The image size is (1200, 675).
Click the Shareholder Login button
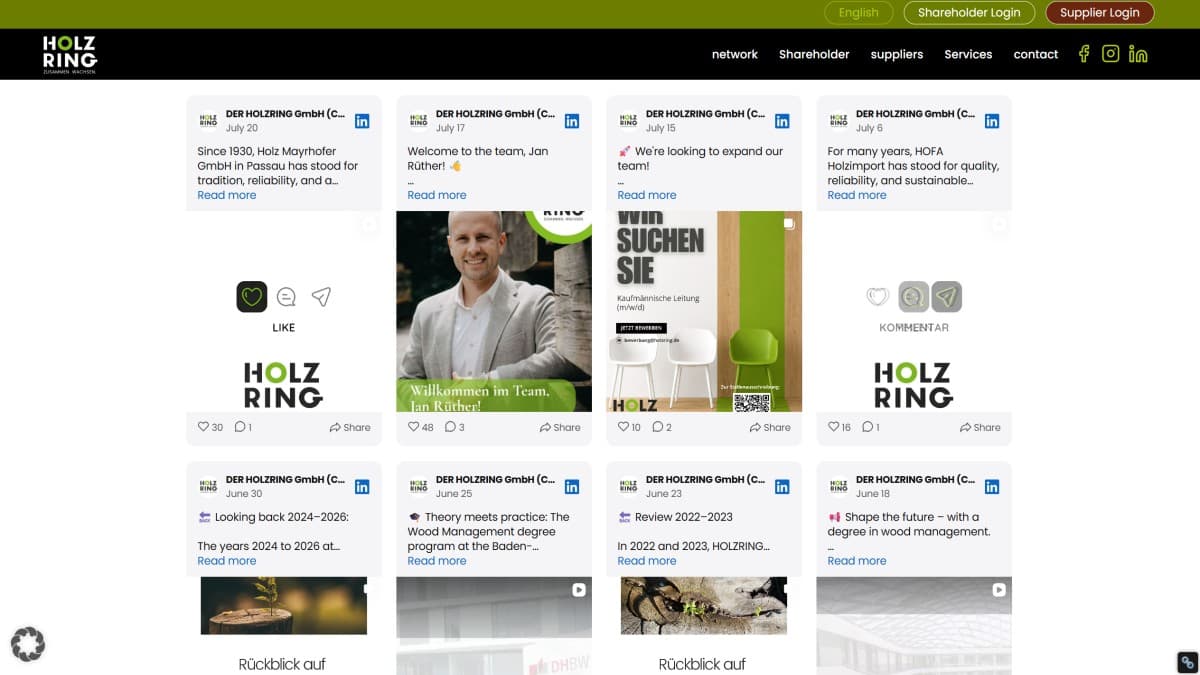point(969,13)
